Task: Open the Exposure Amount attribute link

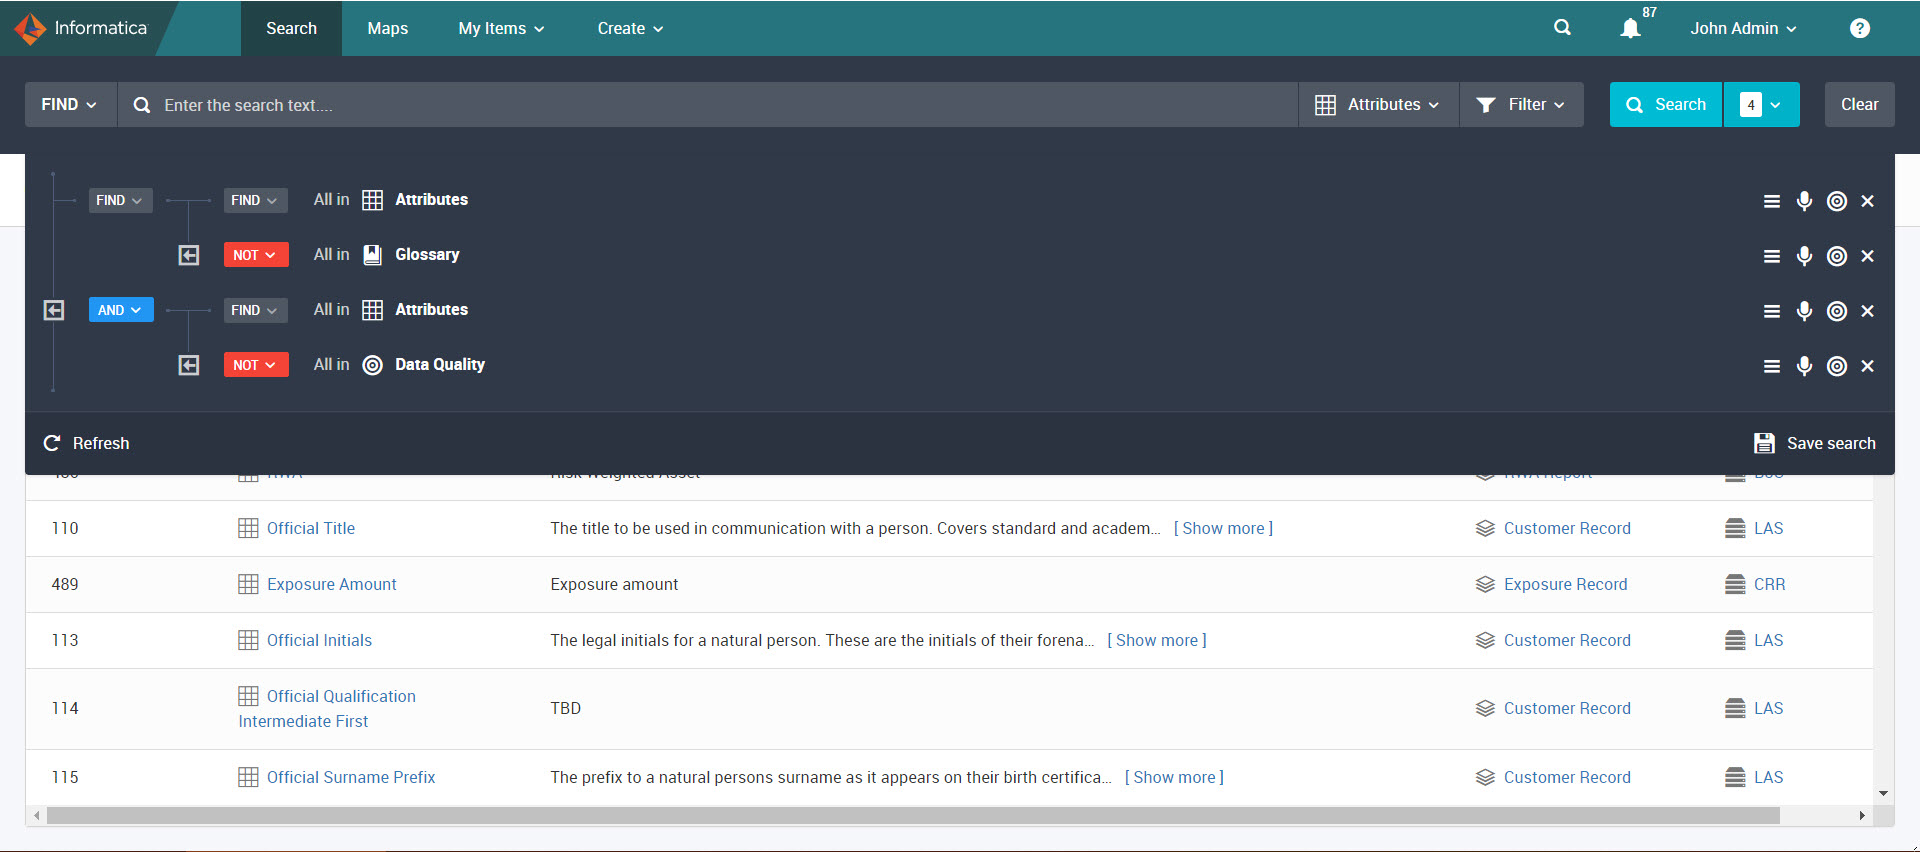Action: pos(331,584)
